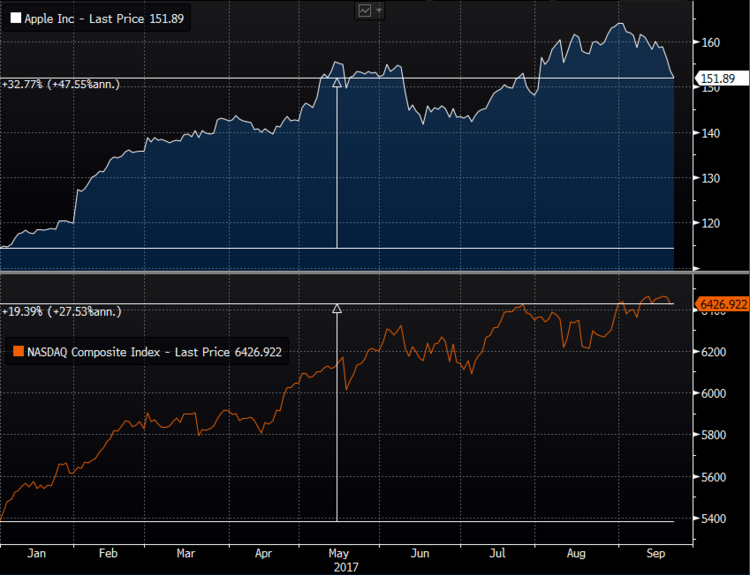The image size is (750, 575).
Task: Expand the chart type dropdown arrow
Action: tap(379, 10)
